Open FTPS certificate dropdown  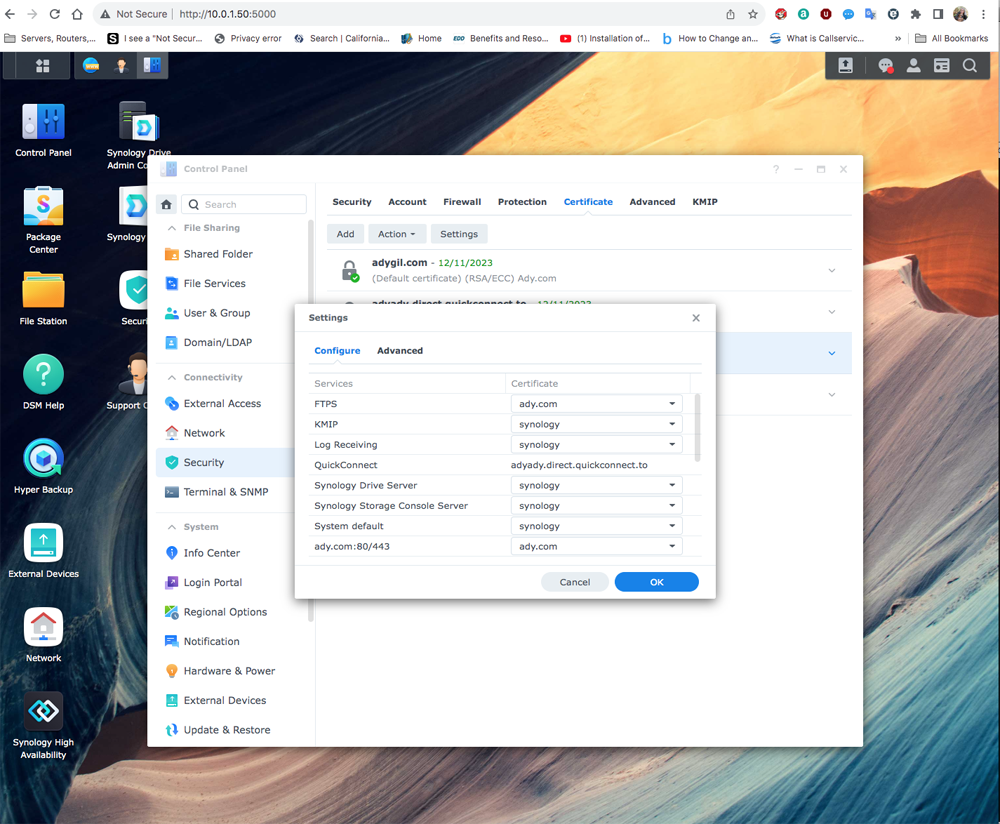pos(596,404)
